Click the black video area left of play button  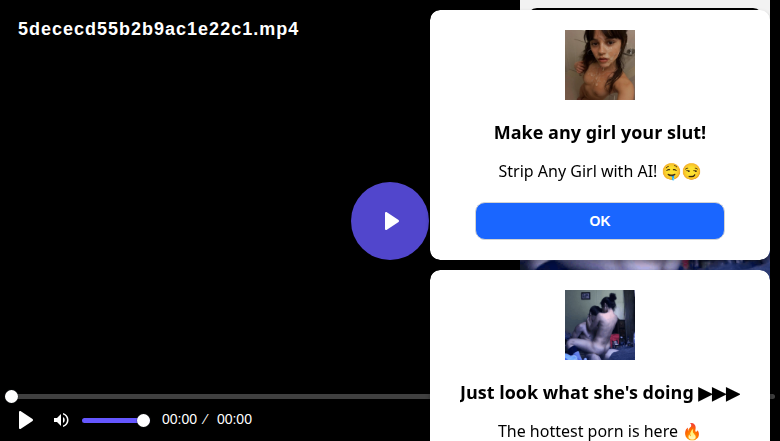[x=180, y=220]
